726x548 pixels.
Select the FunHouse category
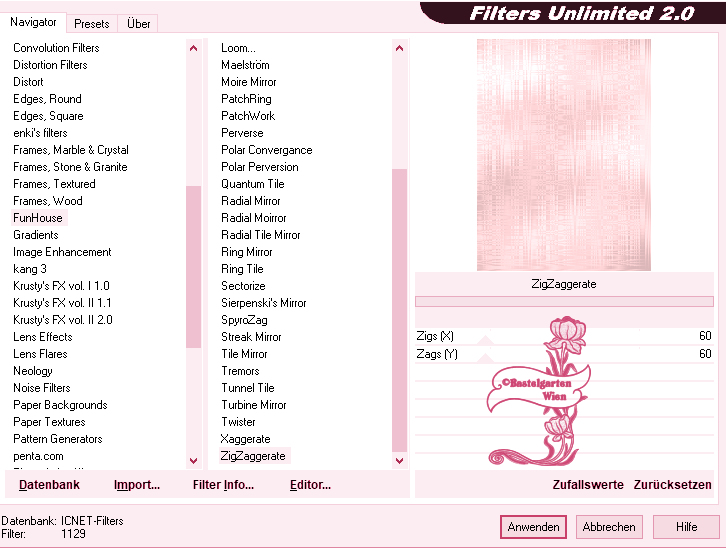coord(38,218)
